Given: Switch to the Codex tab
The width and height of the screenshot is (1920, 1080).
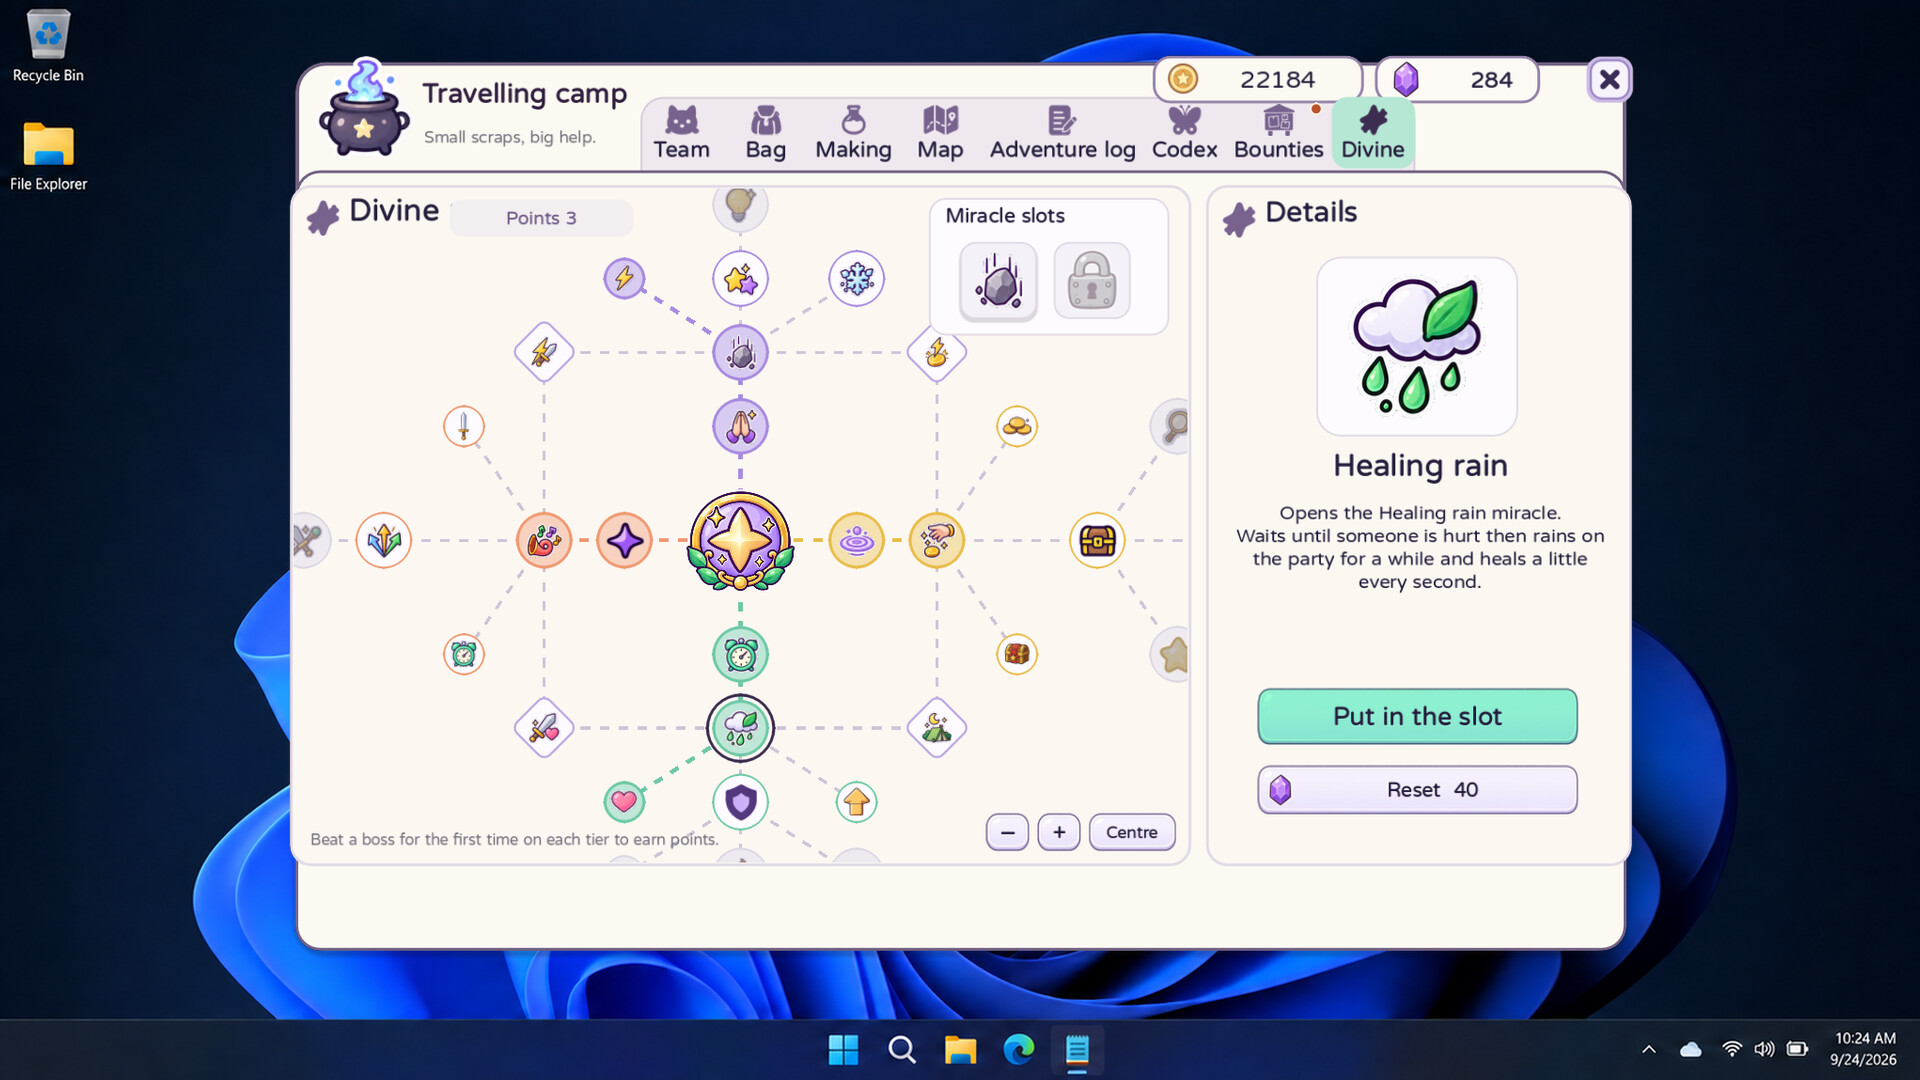Looking at the screenshot, I should click(1184, 133).
